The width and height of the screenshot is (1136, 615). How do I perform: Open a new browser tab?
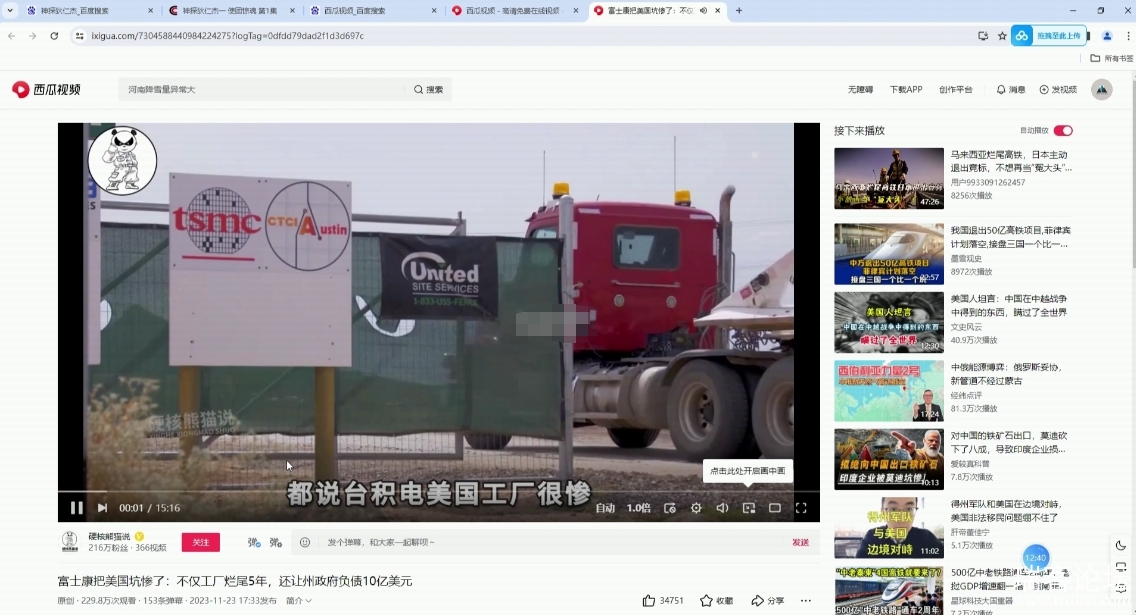[x=739, y=11]
